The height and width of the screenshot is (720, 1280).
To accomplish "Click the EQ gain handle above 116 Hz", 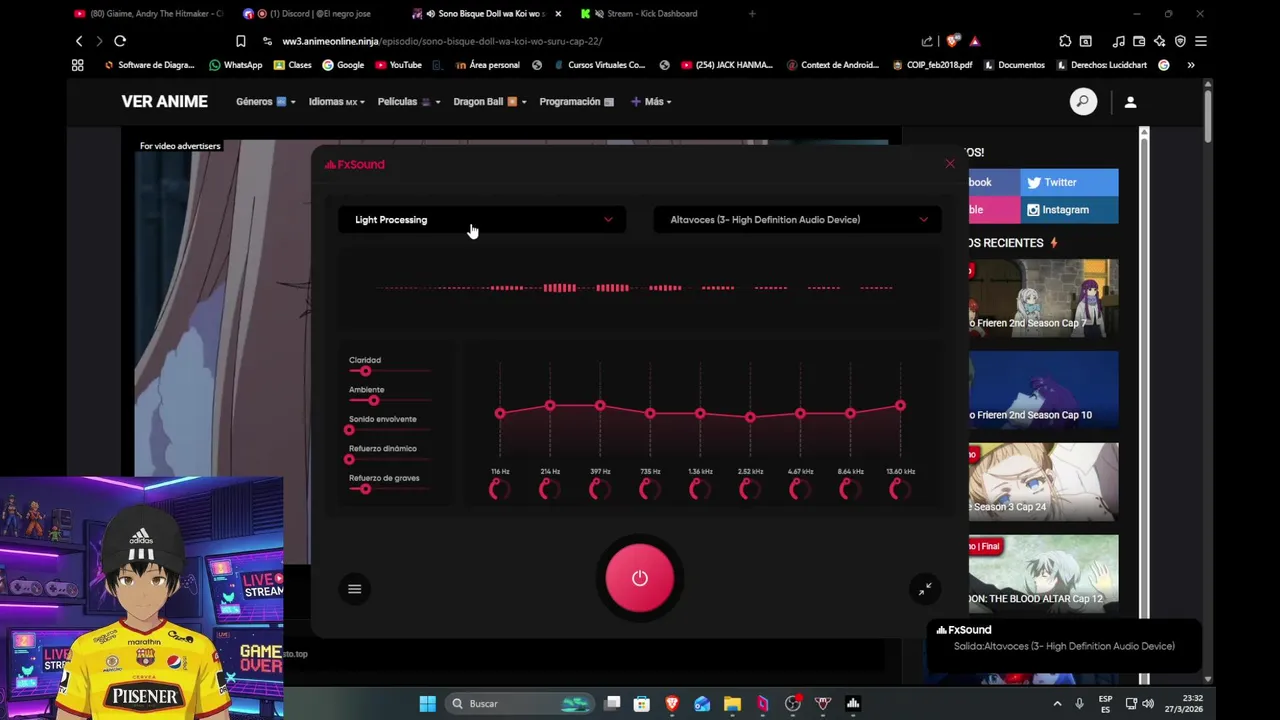I will 500,413.
